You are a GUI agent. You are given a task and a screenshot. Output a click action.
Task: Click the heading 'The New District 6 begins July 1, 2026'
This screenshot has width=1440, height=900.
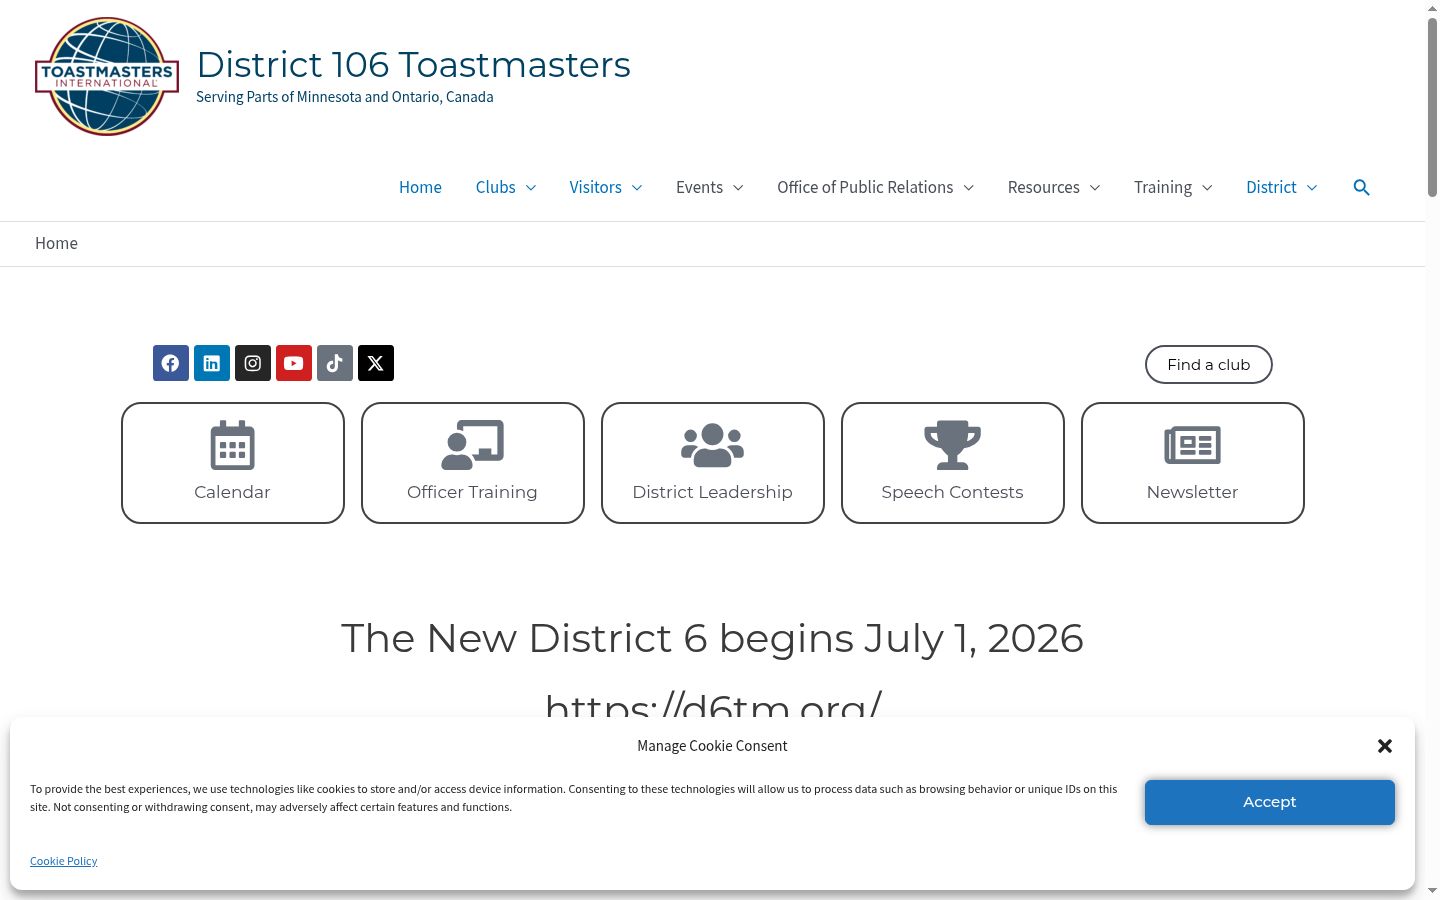coord(712,638)
